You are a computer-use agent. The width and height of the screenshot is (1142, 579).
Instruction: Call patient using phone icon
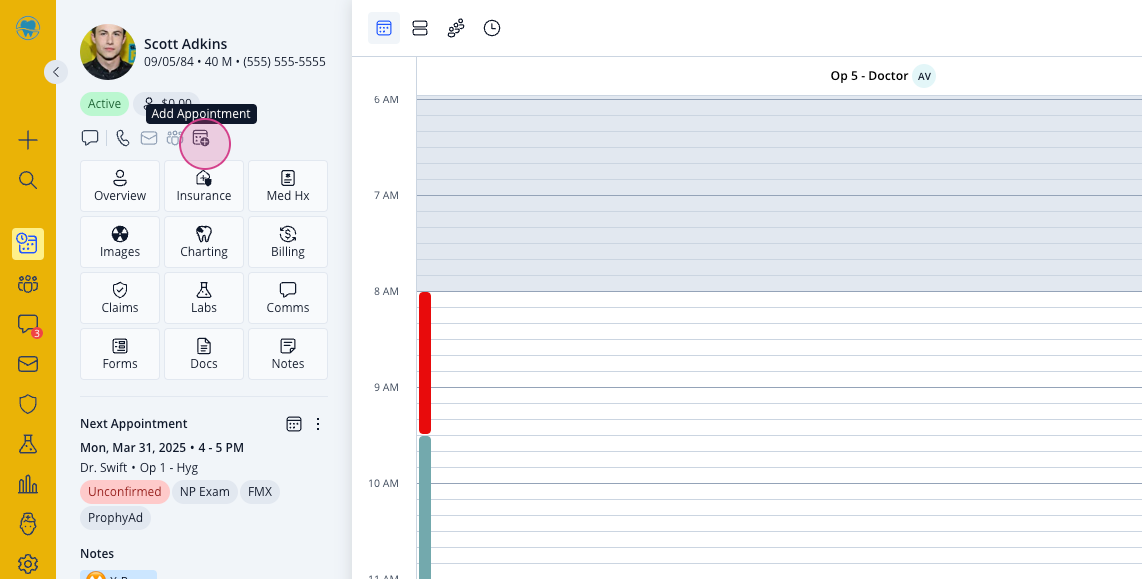tap(122, 138)
